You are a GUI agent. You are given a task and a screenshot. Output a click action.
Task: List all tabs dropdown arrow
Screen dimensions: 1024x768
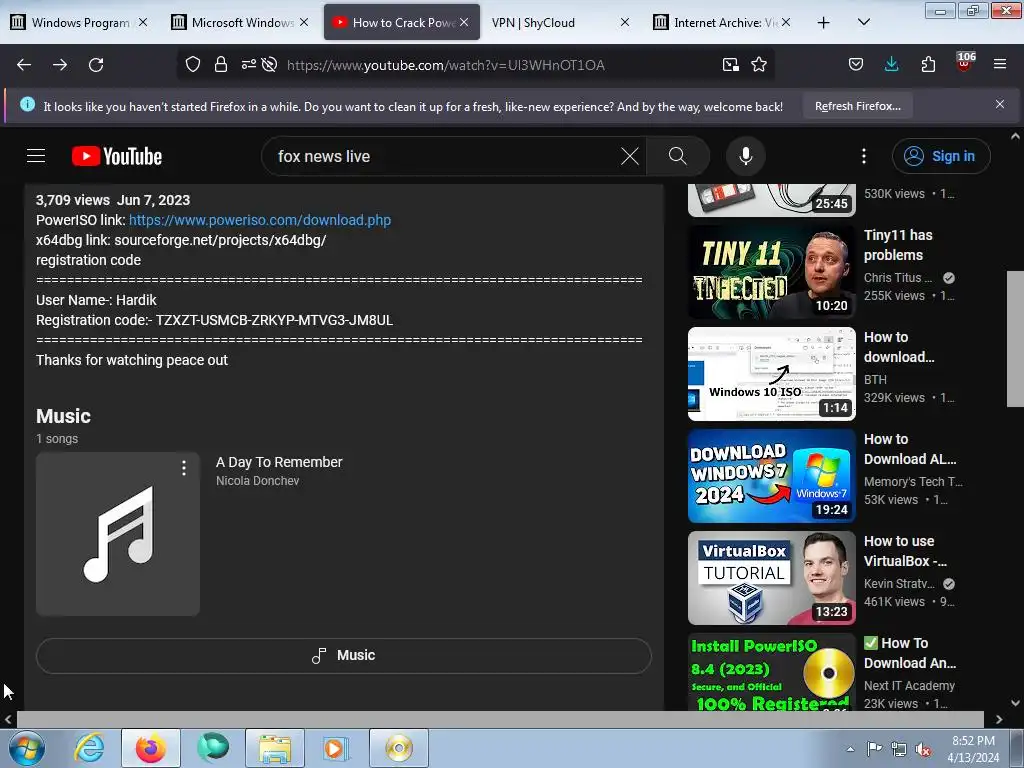click(x=863, y=22)
